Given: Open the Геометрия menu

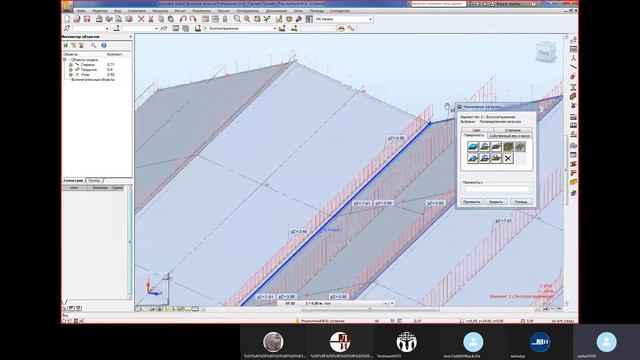Looking at the screenshot, I should click(137, 11).
